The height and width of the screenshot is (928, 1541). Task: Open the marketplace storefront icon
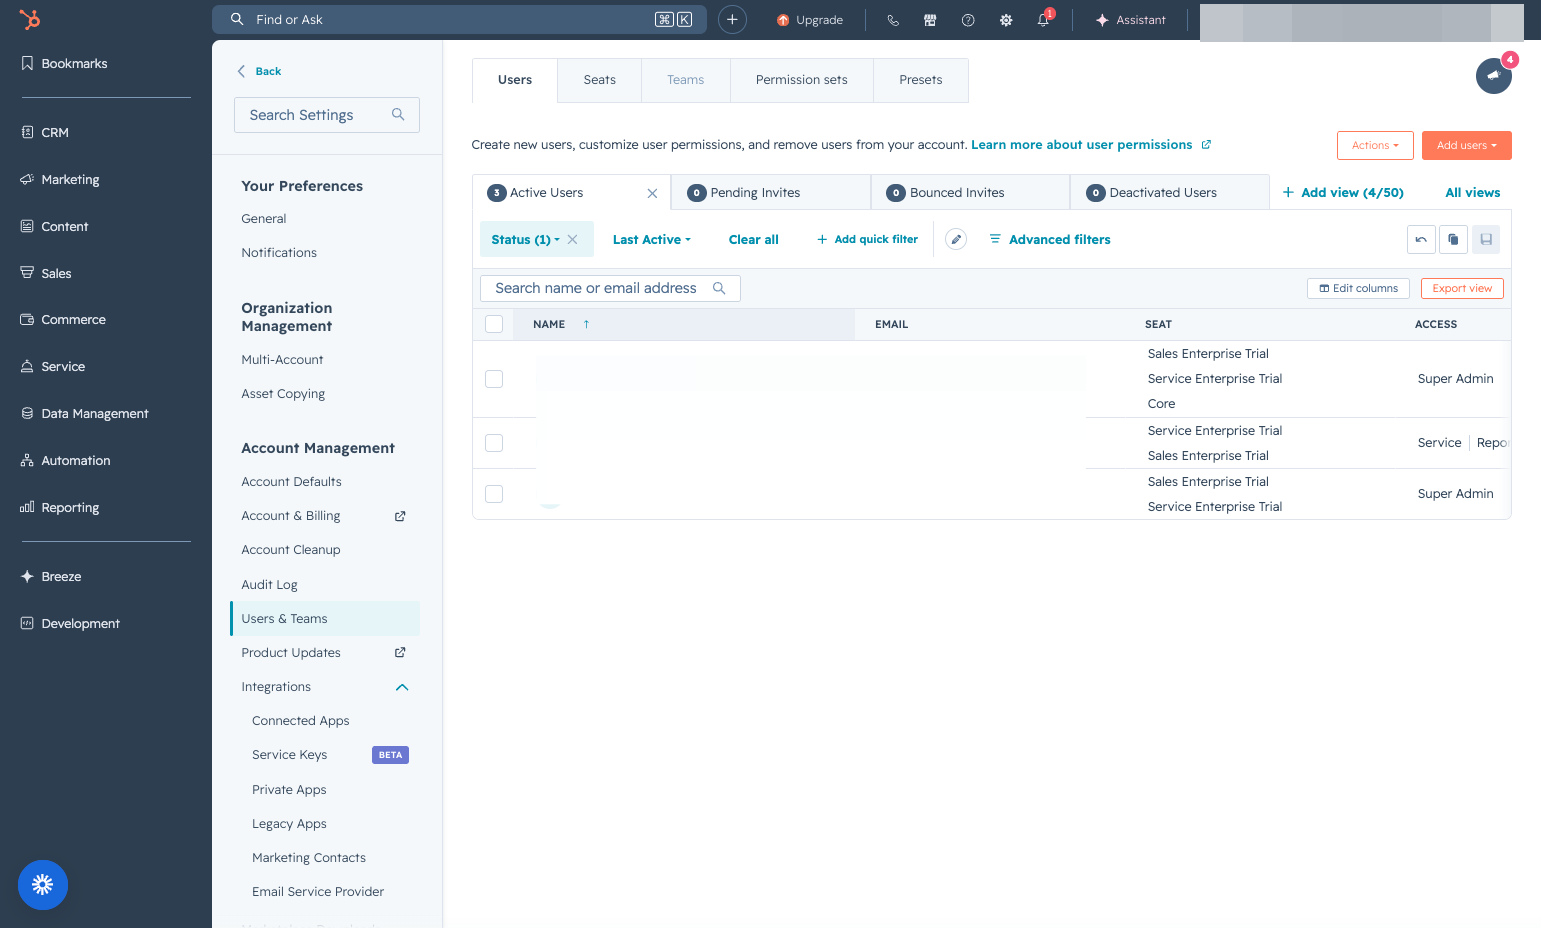click(930, 20)
